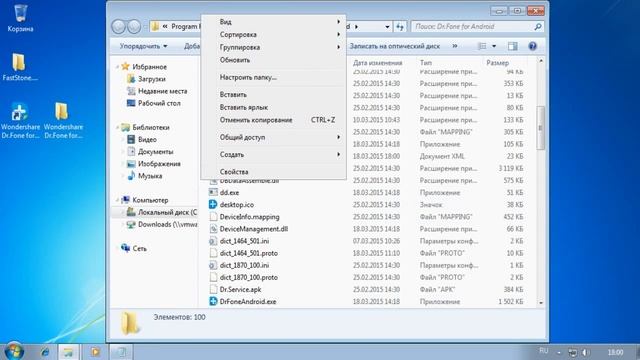Click the Windows Explorer taskbar icon

click(x=68, y=351)
